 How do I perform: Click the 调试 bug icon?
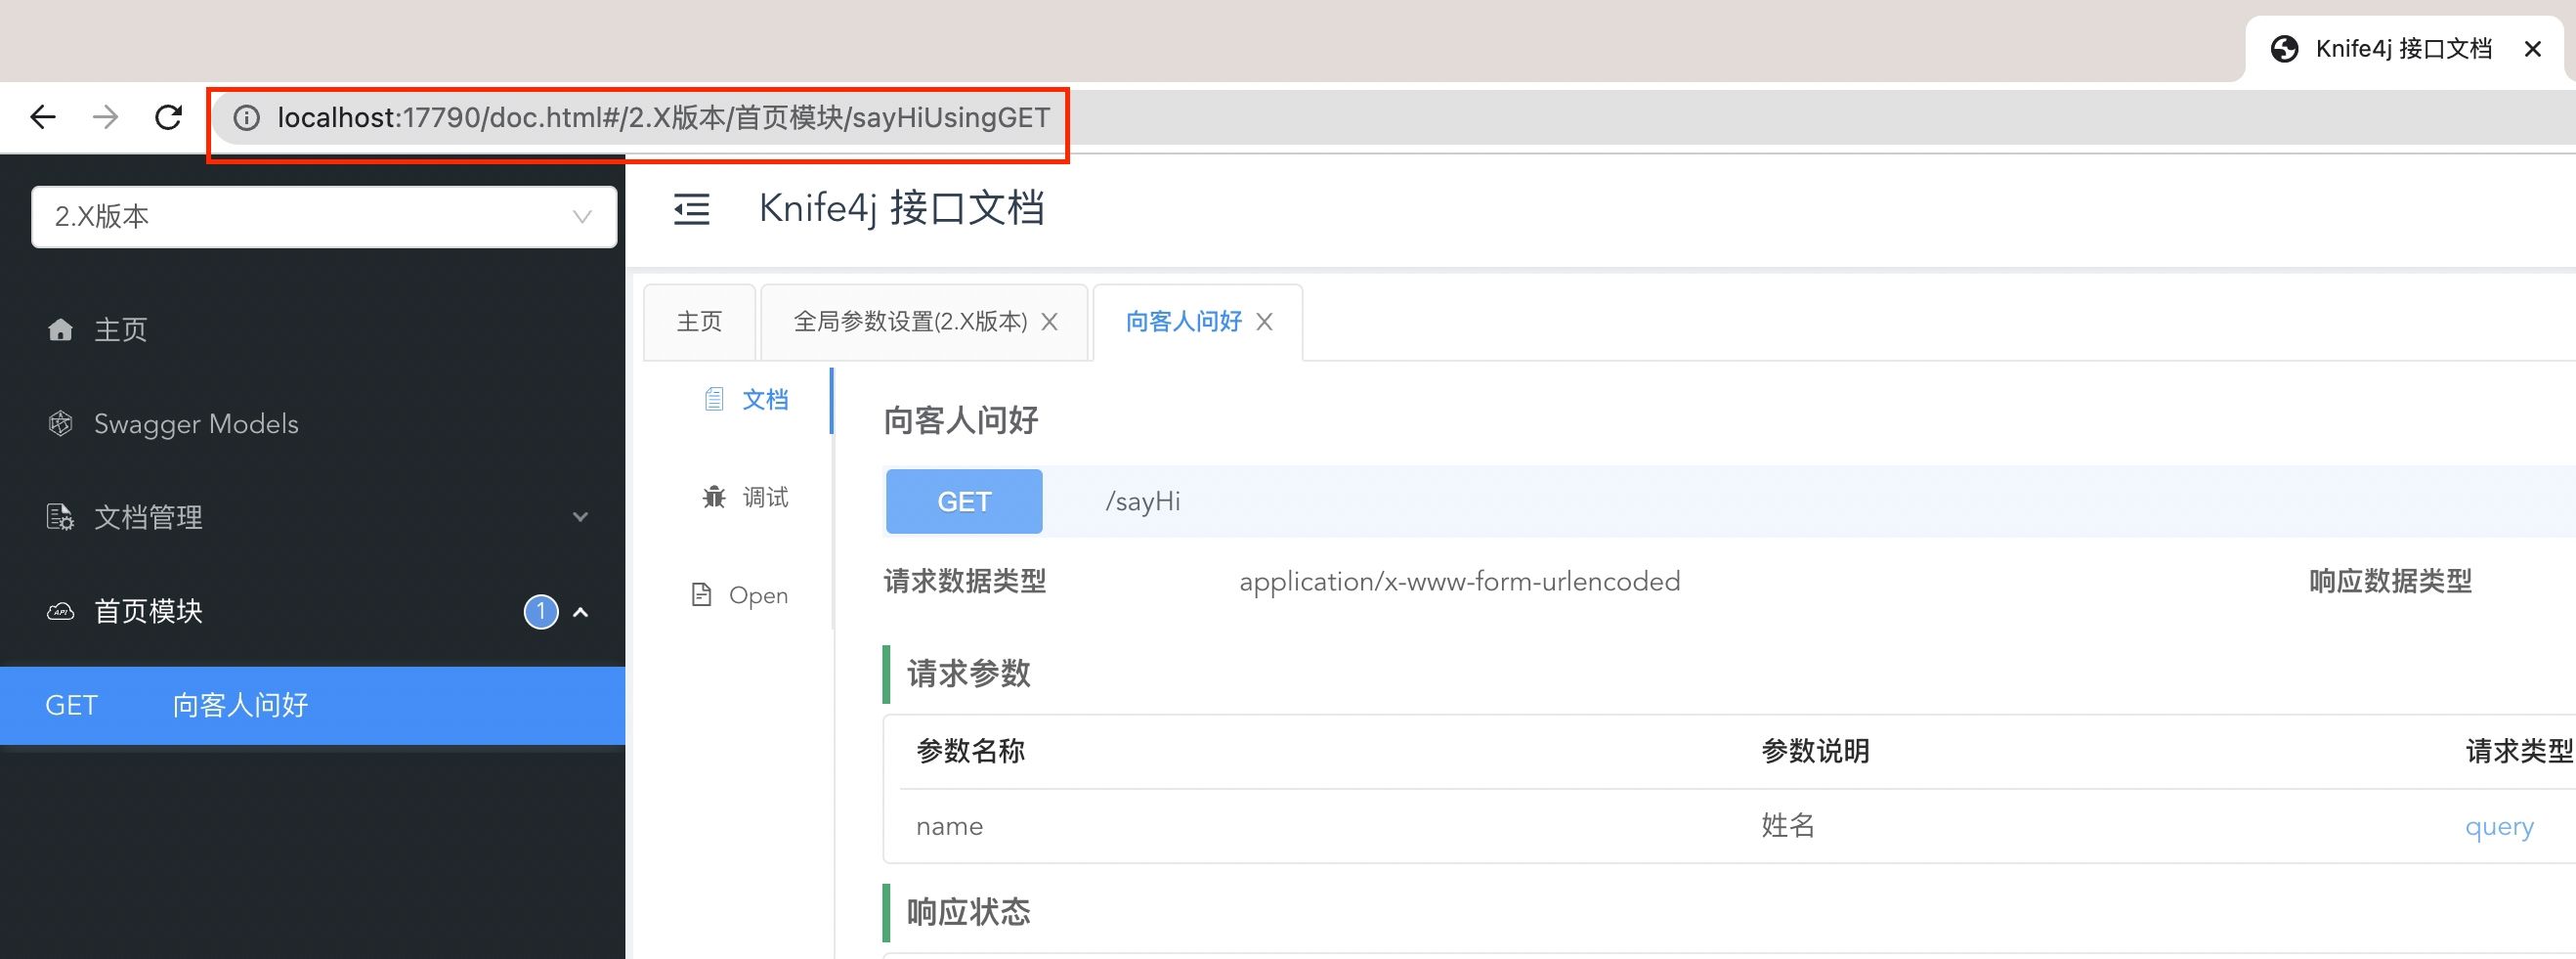pos(714,497)
